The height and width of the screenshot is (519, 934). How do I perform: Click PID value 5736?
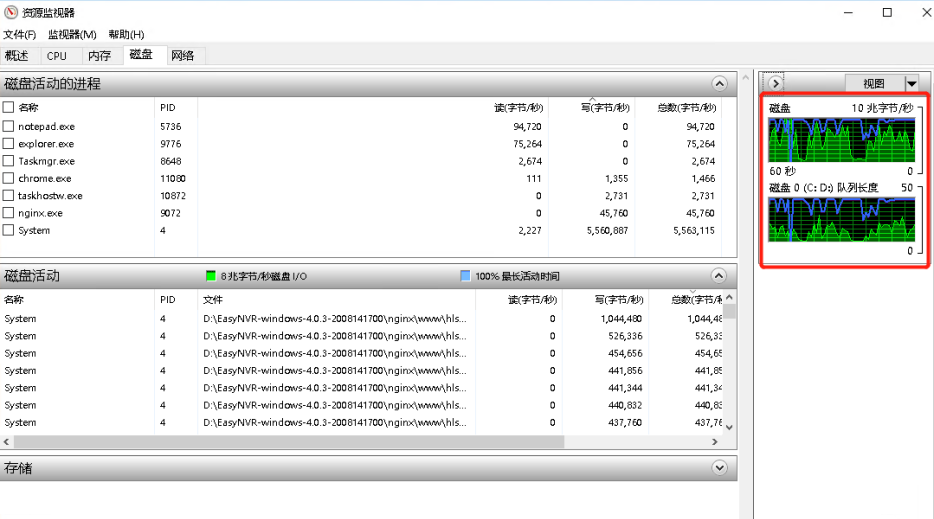pos(170,126)
